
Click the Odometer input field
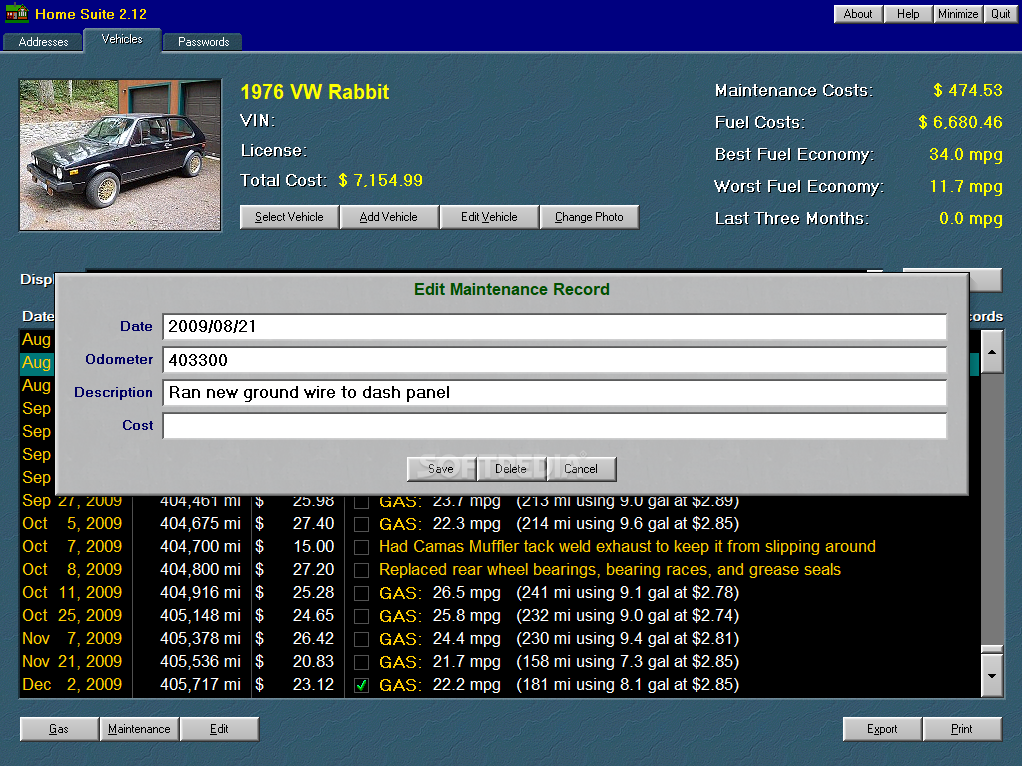tap(554, 360)
